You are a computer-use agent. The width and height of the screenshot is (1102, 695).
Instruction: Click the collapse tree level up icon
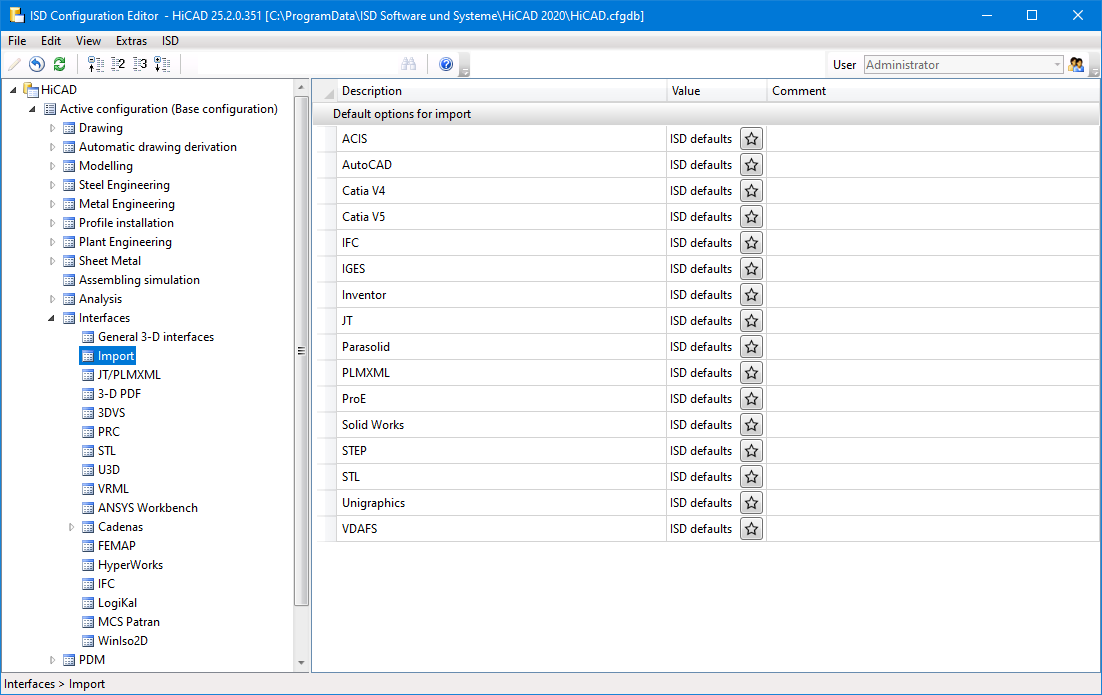point(96,64)
